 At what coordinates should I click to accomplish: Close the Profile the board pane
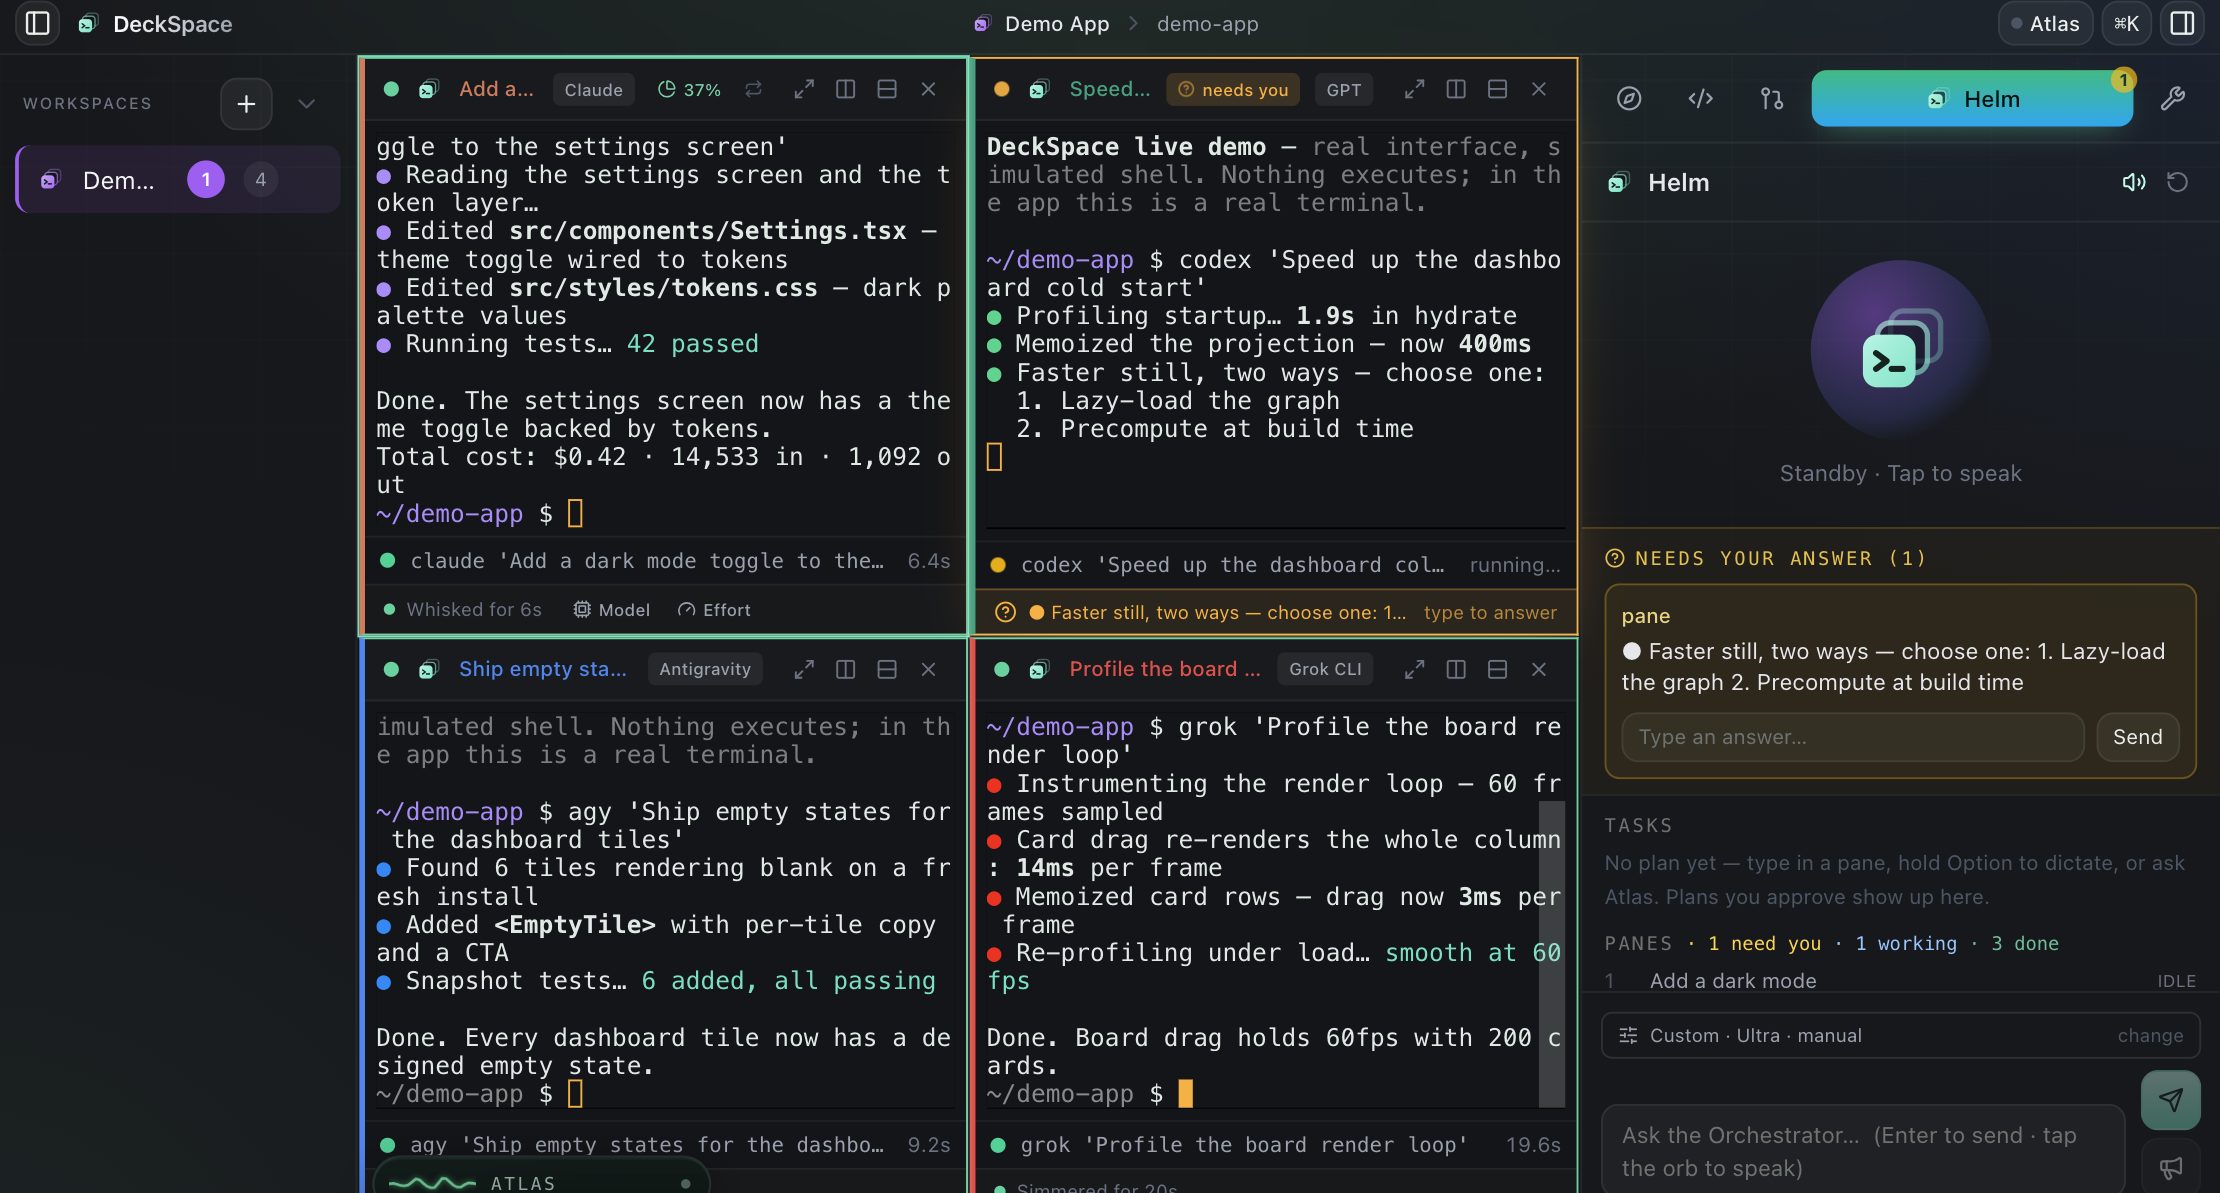1539,669
